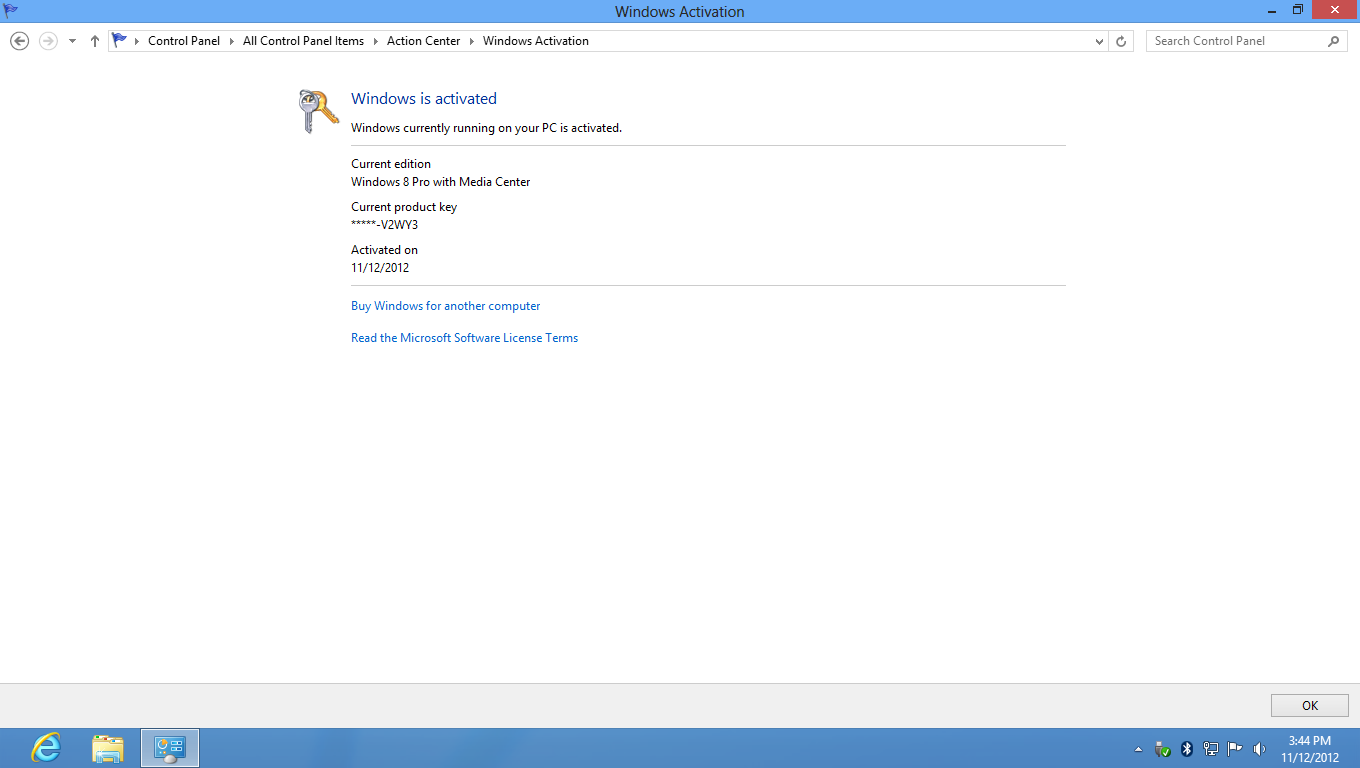Click the Back navigation arrow
1360x768 pixels.
tap(19, 41)
